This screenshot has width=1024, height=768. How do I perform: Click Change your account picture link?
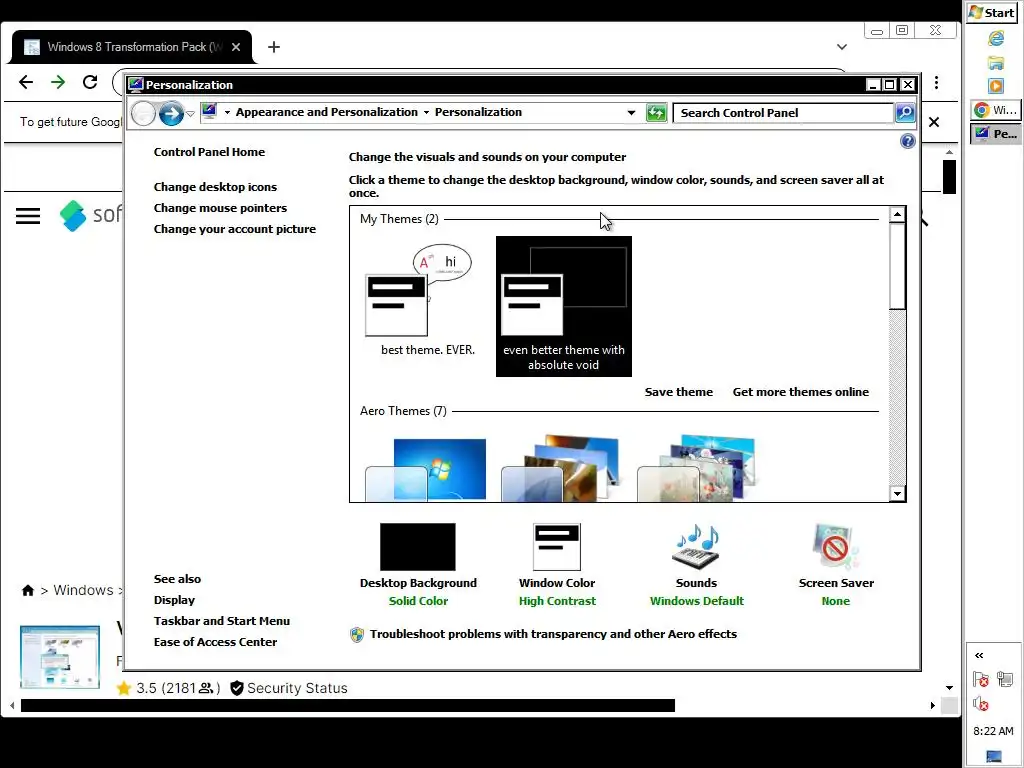point(234,229)
